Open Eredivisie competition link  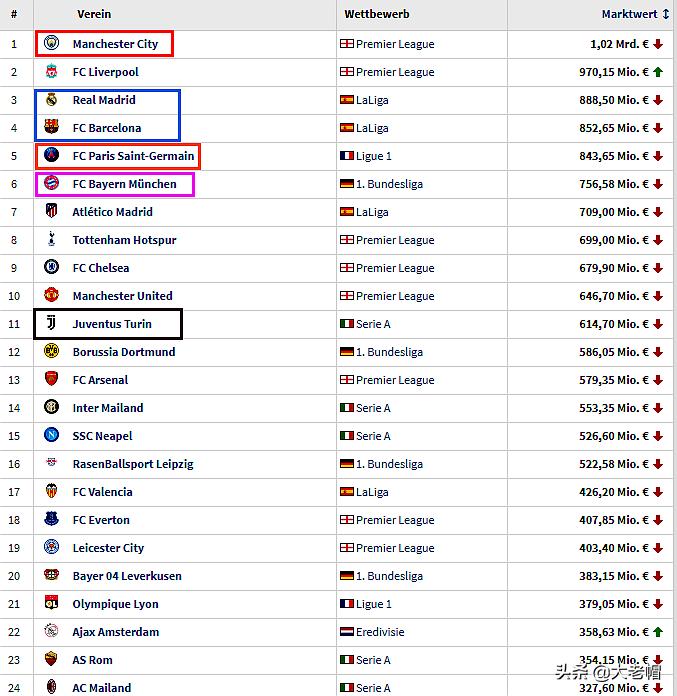383,632
